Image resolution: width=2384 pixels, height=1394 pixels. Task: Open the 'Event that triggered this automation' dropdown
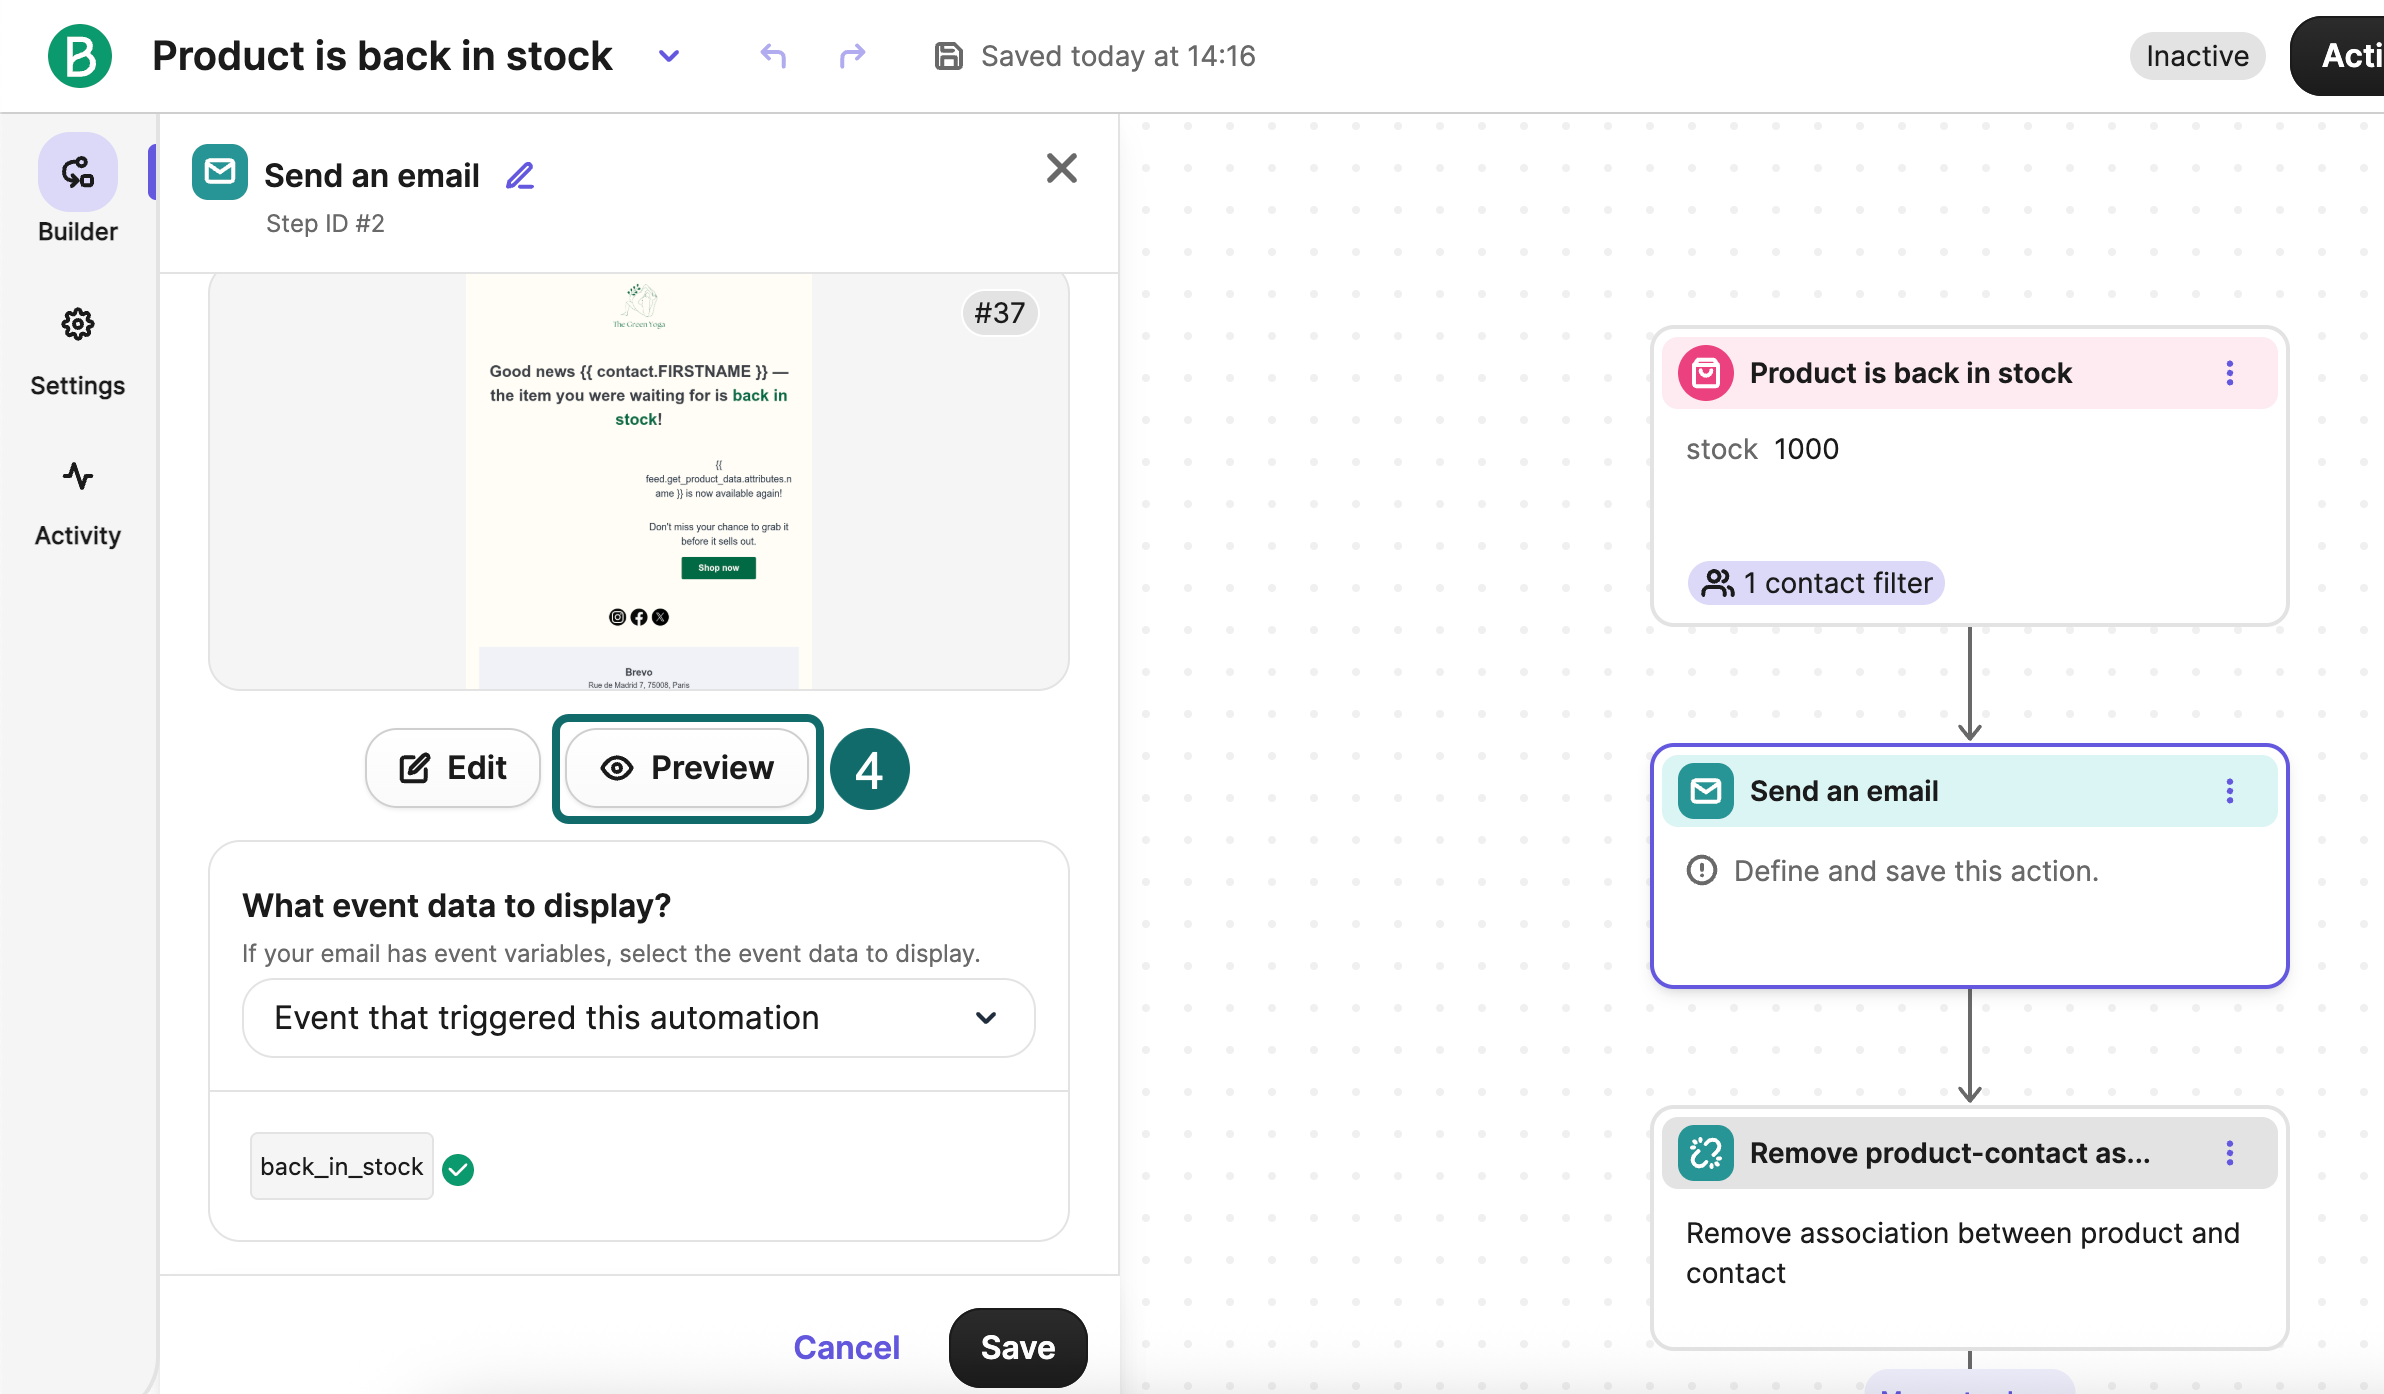[638, 1017]
